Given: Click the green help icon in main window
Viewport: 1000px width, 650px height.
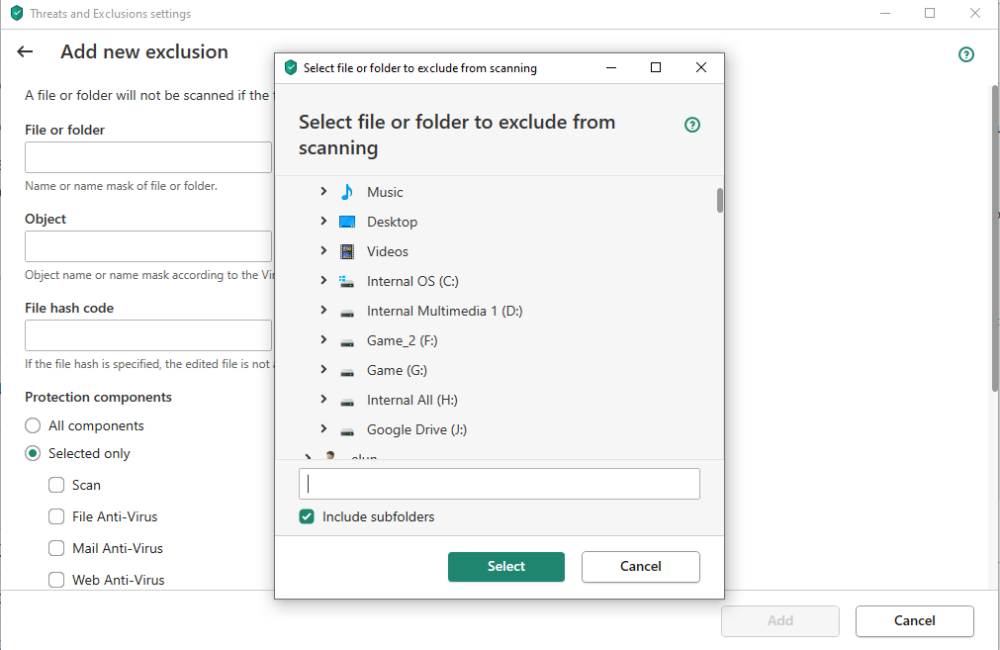Looking at the screenshot, I should pos(966,55).
